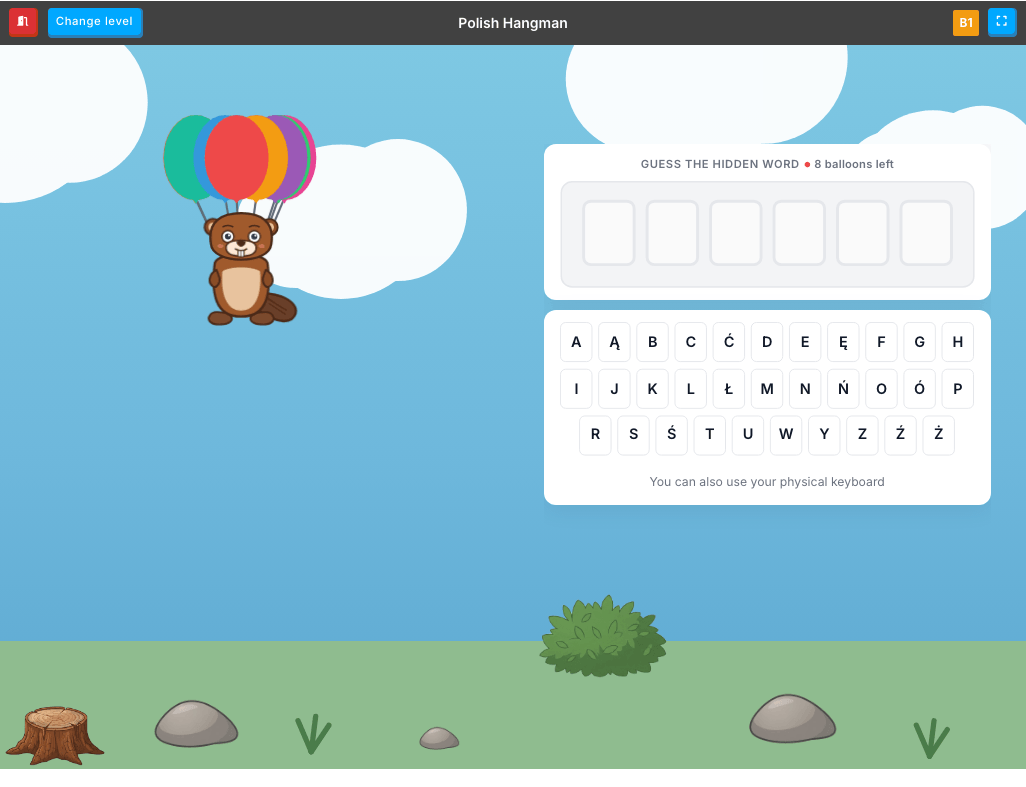
Task: Click the red exit door icon
Action: click(x=23, y=22)
